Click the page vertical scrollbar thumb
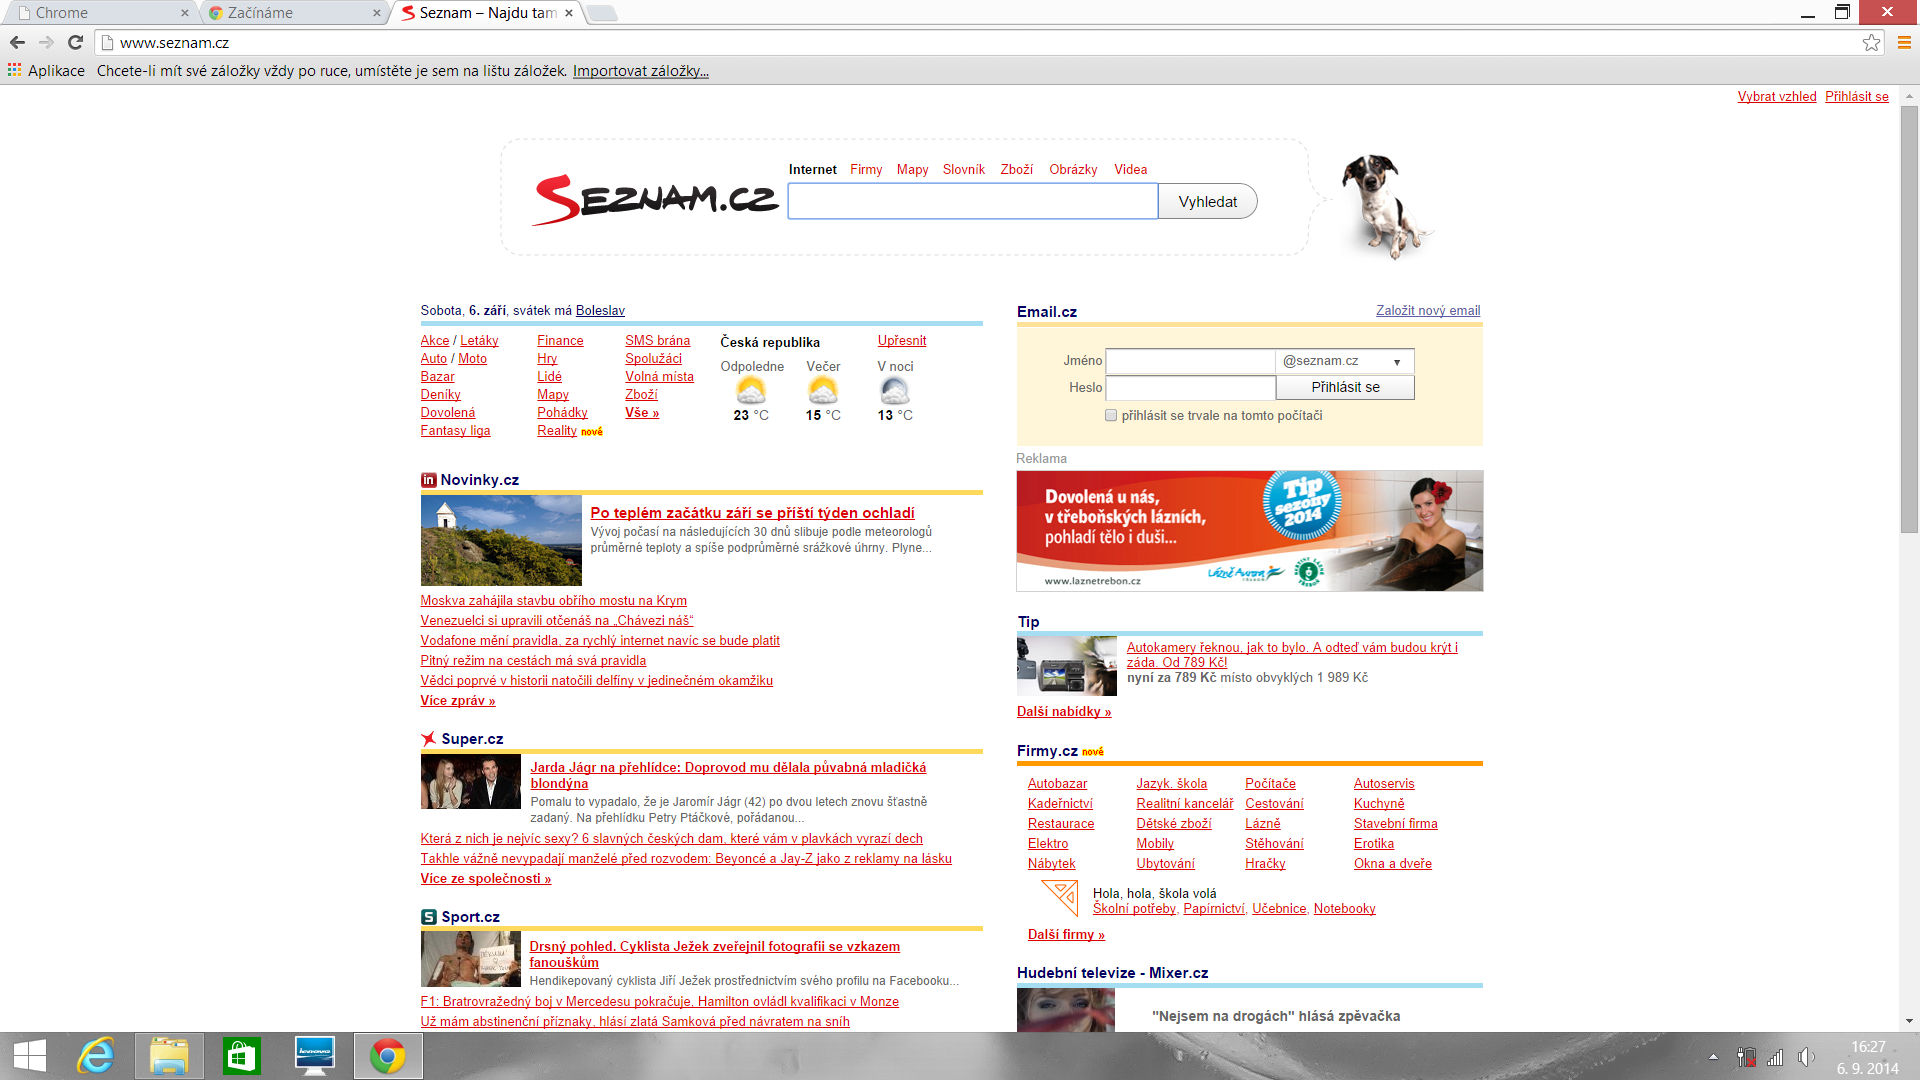This screenshot has width=1920, height=1080. click(1910, 320)
